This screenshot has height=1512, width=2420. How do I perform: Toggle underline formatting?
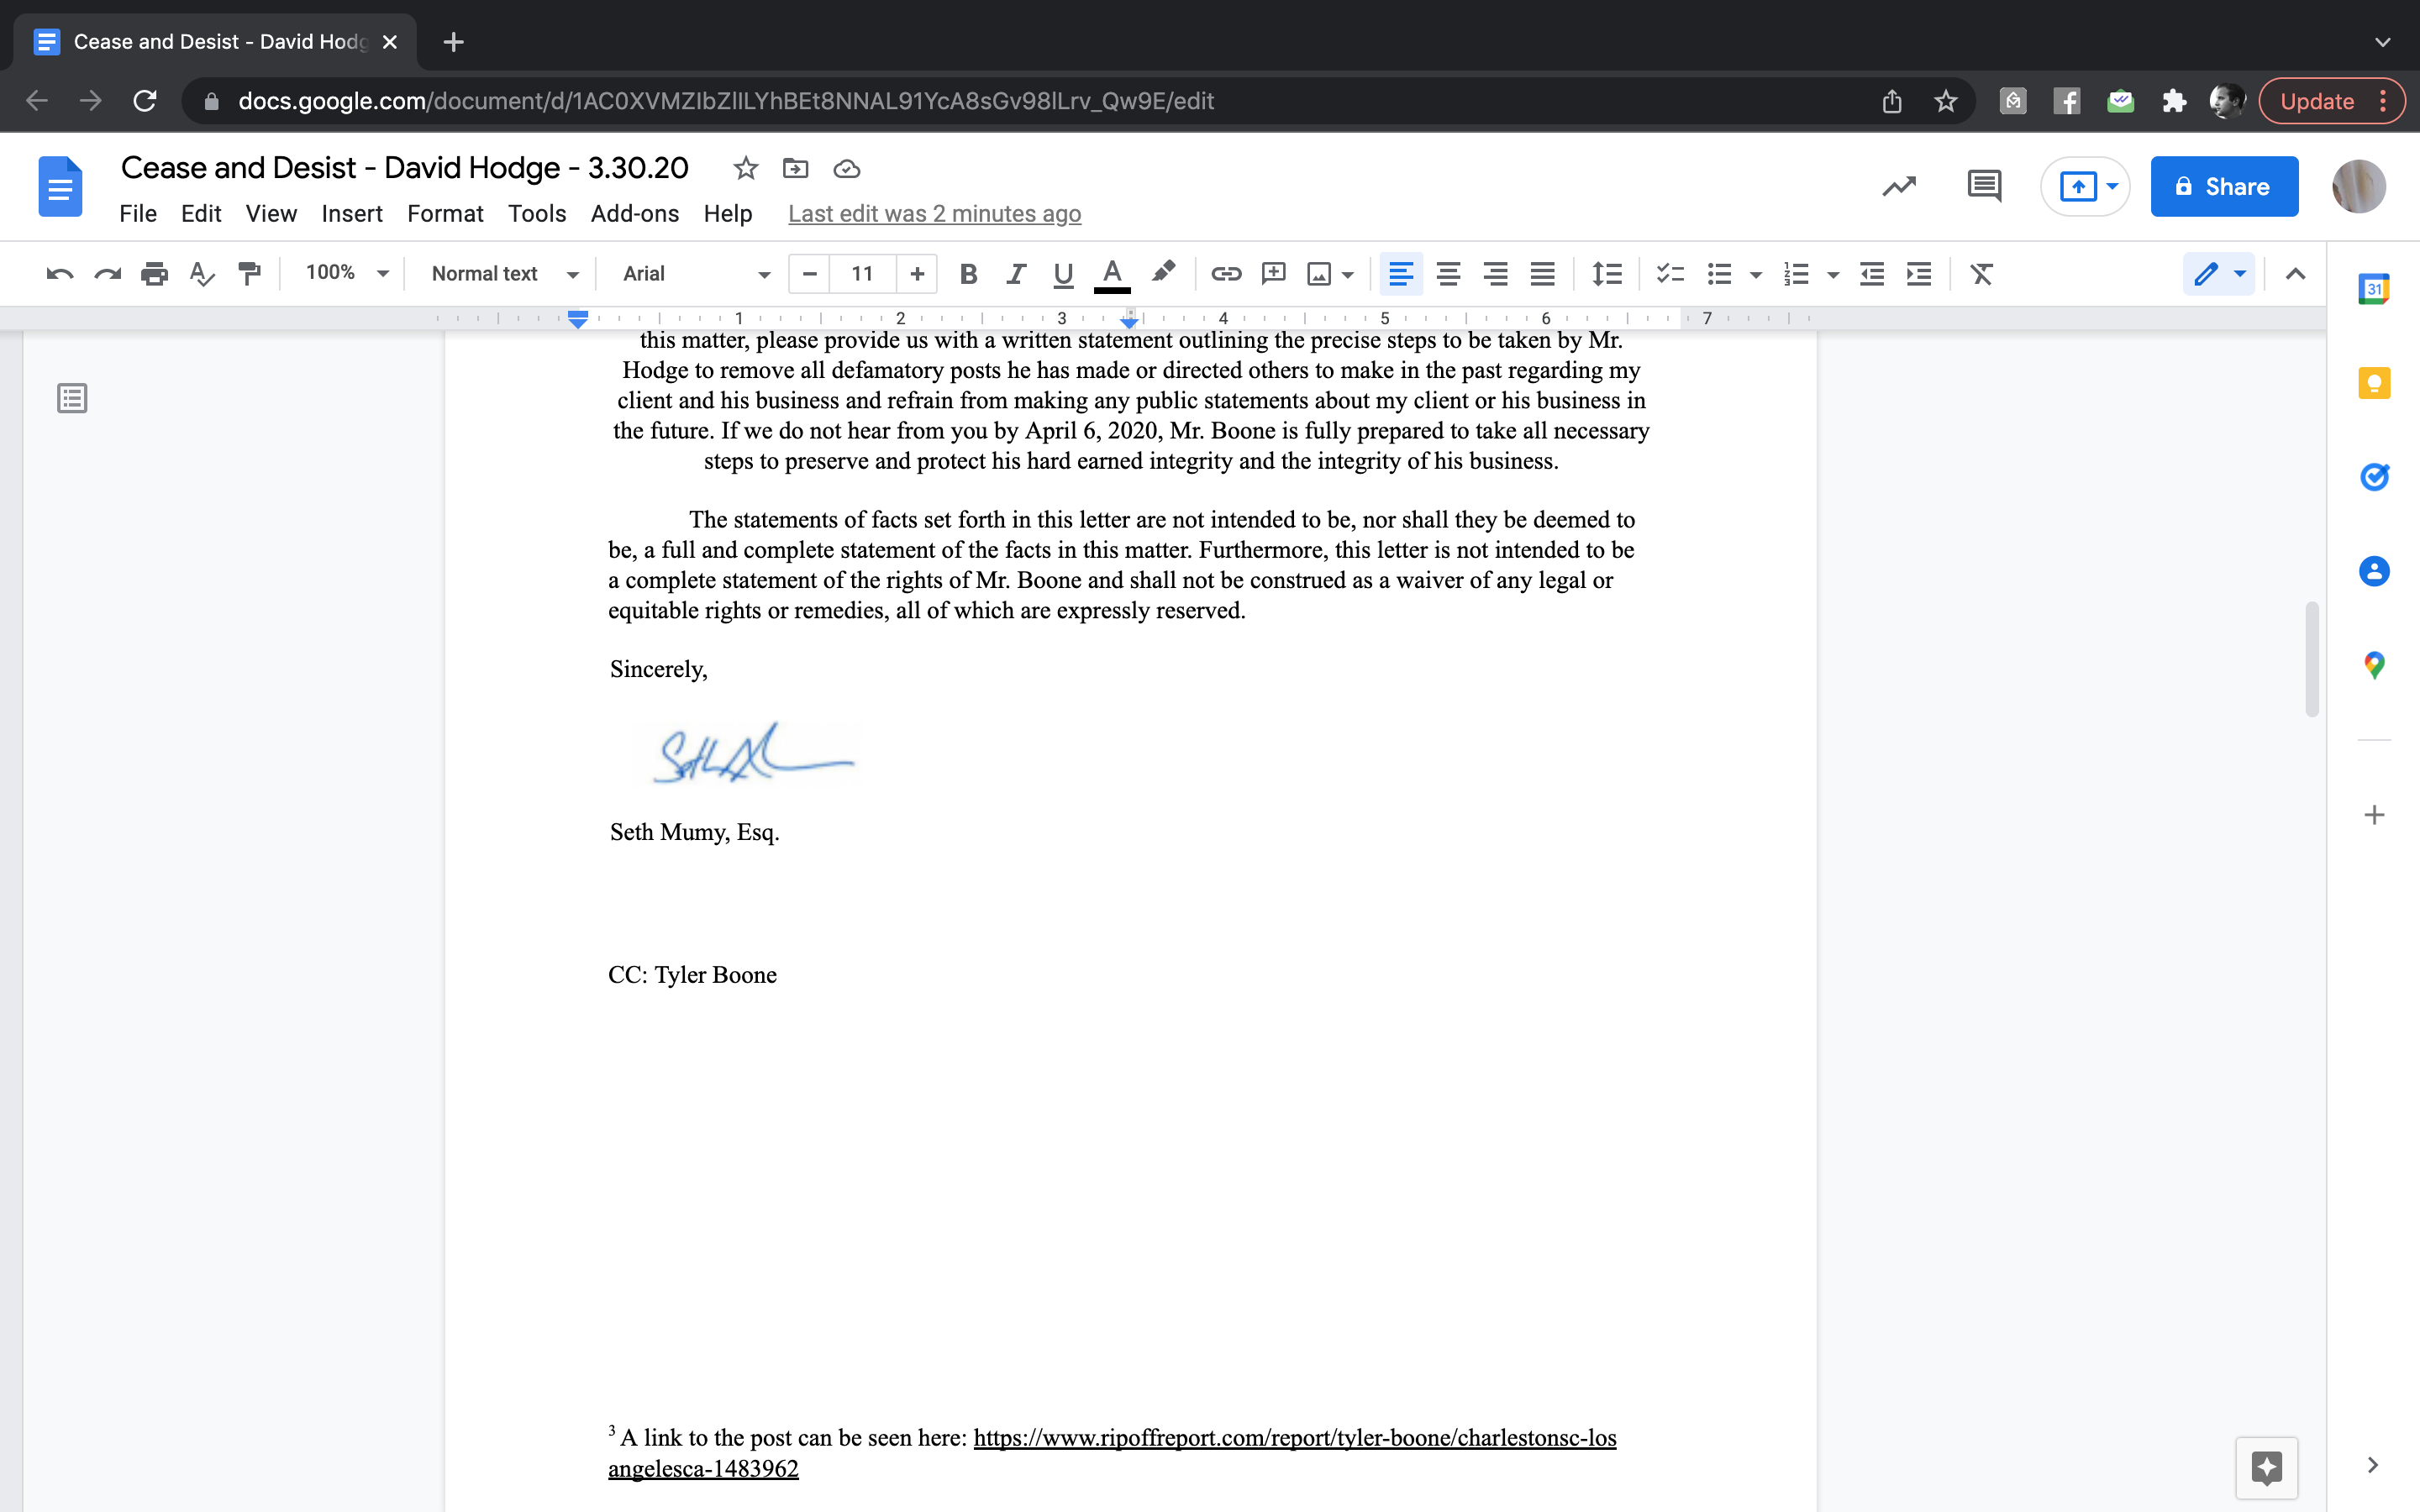pyautogui.click(x=1063, y=274)
